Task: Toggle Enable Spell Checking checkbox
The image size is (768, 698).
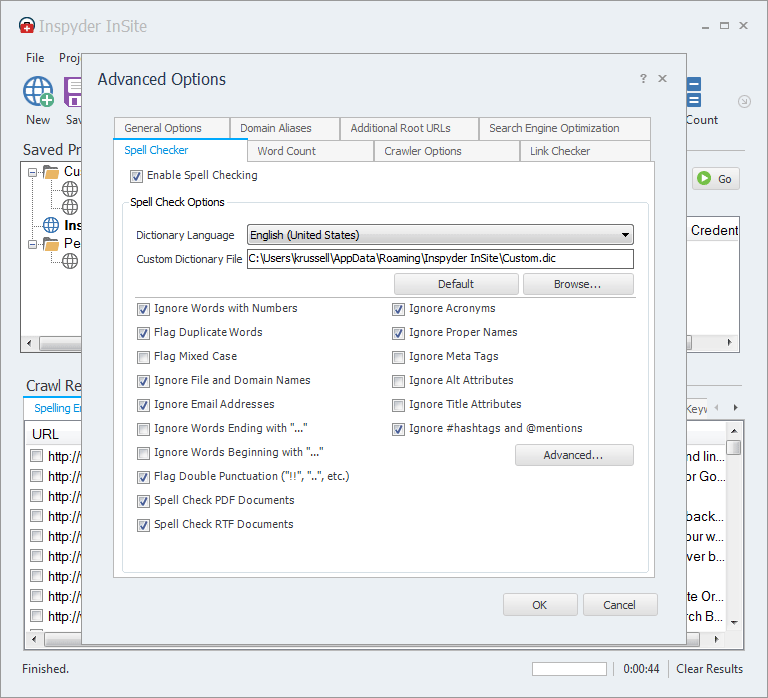Action: 136,176
